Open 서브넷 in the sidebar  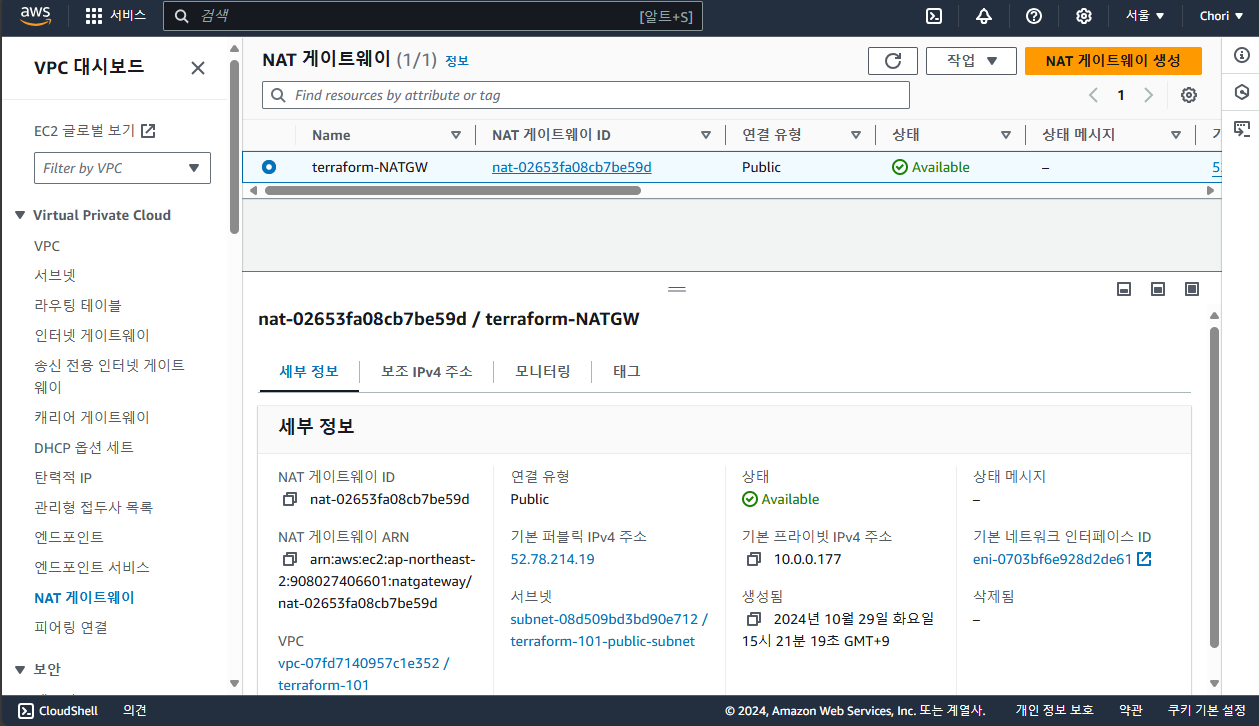pyautogui.click(x=55, y=275)
